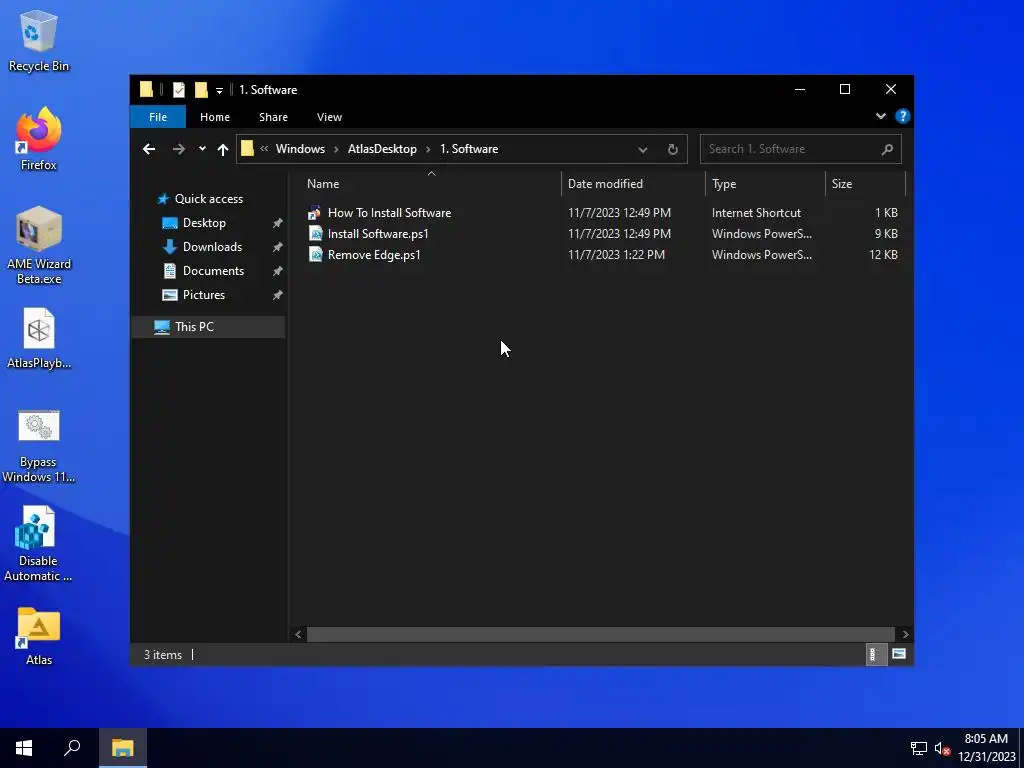Click AtlasDesktop in the address breadcrumb
This screenshot has width=1024, height=768.
click(382, 149)
